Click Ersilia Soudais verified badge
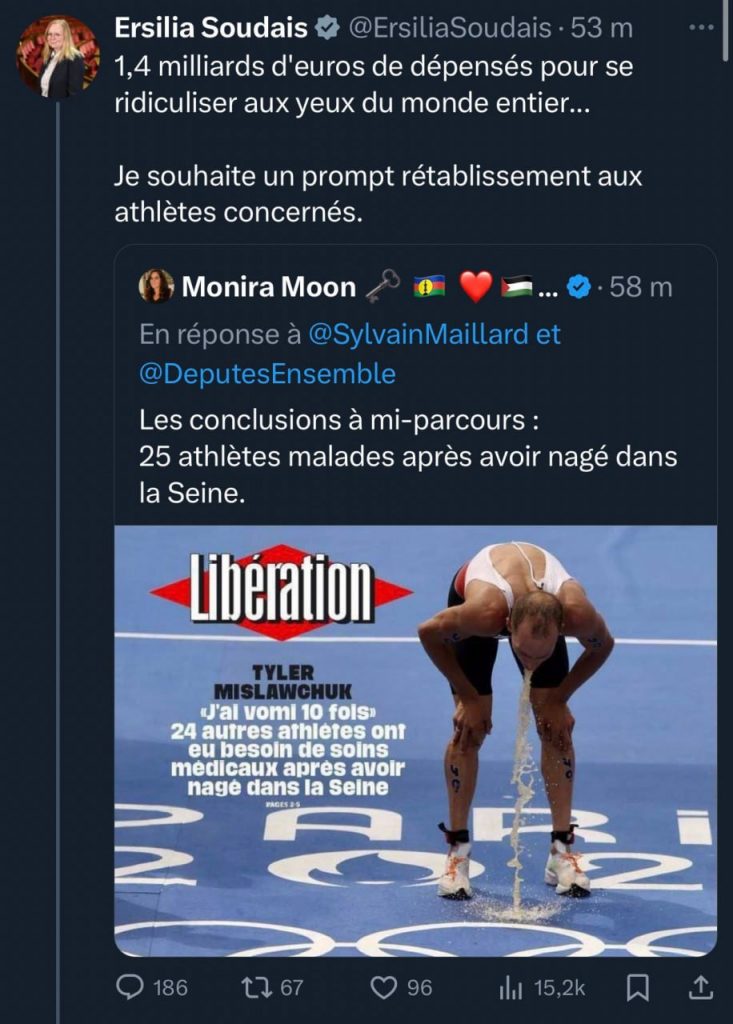Image resolution: width=733 pixels, height=1024 pixels. pyautogui.click(x=327, y=28)
